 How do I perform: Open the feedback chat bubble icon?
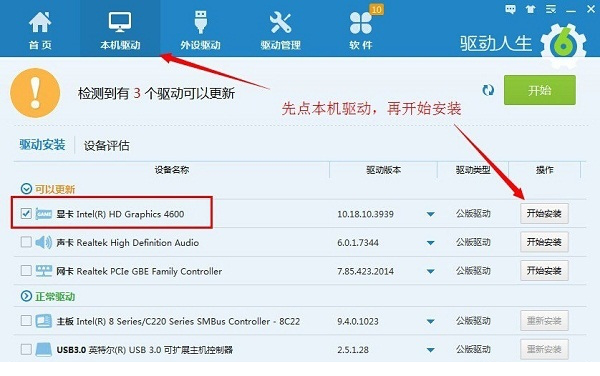(x=510, y=10)
